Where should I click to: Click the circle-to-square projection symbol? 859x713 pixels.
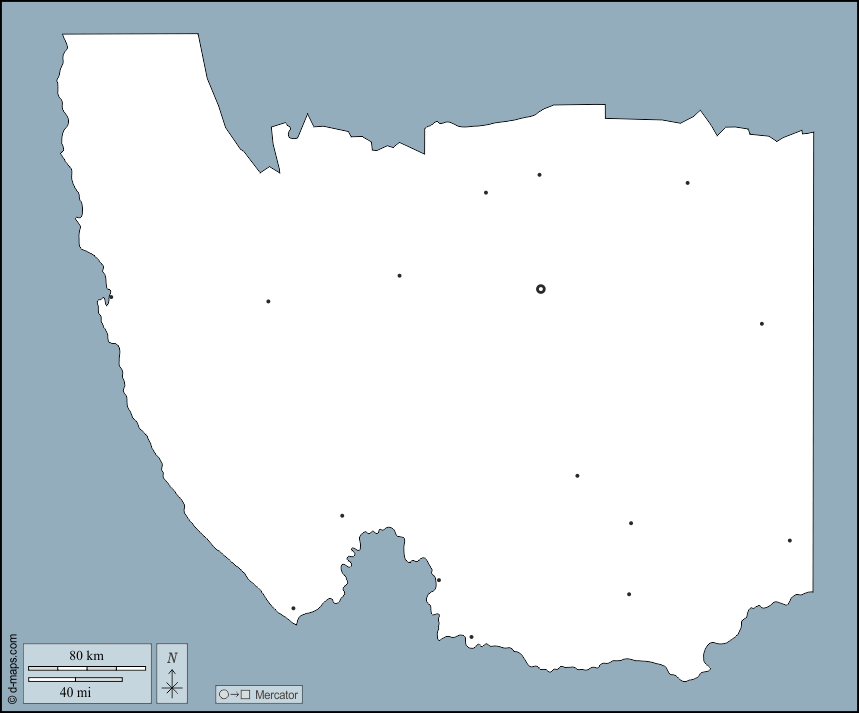[234, 694]
